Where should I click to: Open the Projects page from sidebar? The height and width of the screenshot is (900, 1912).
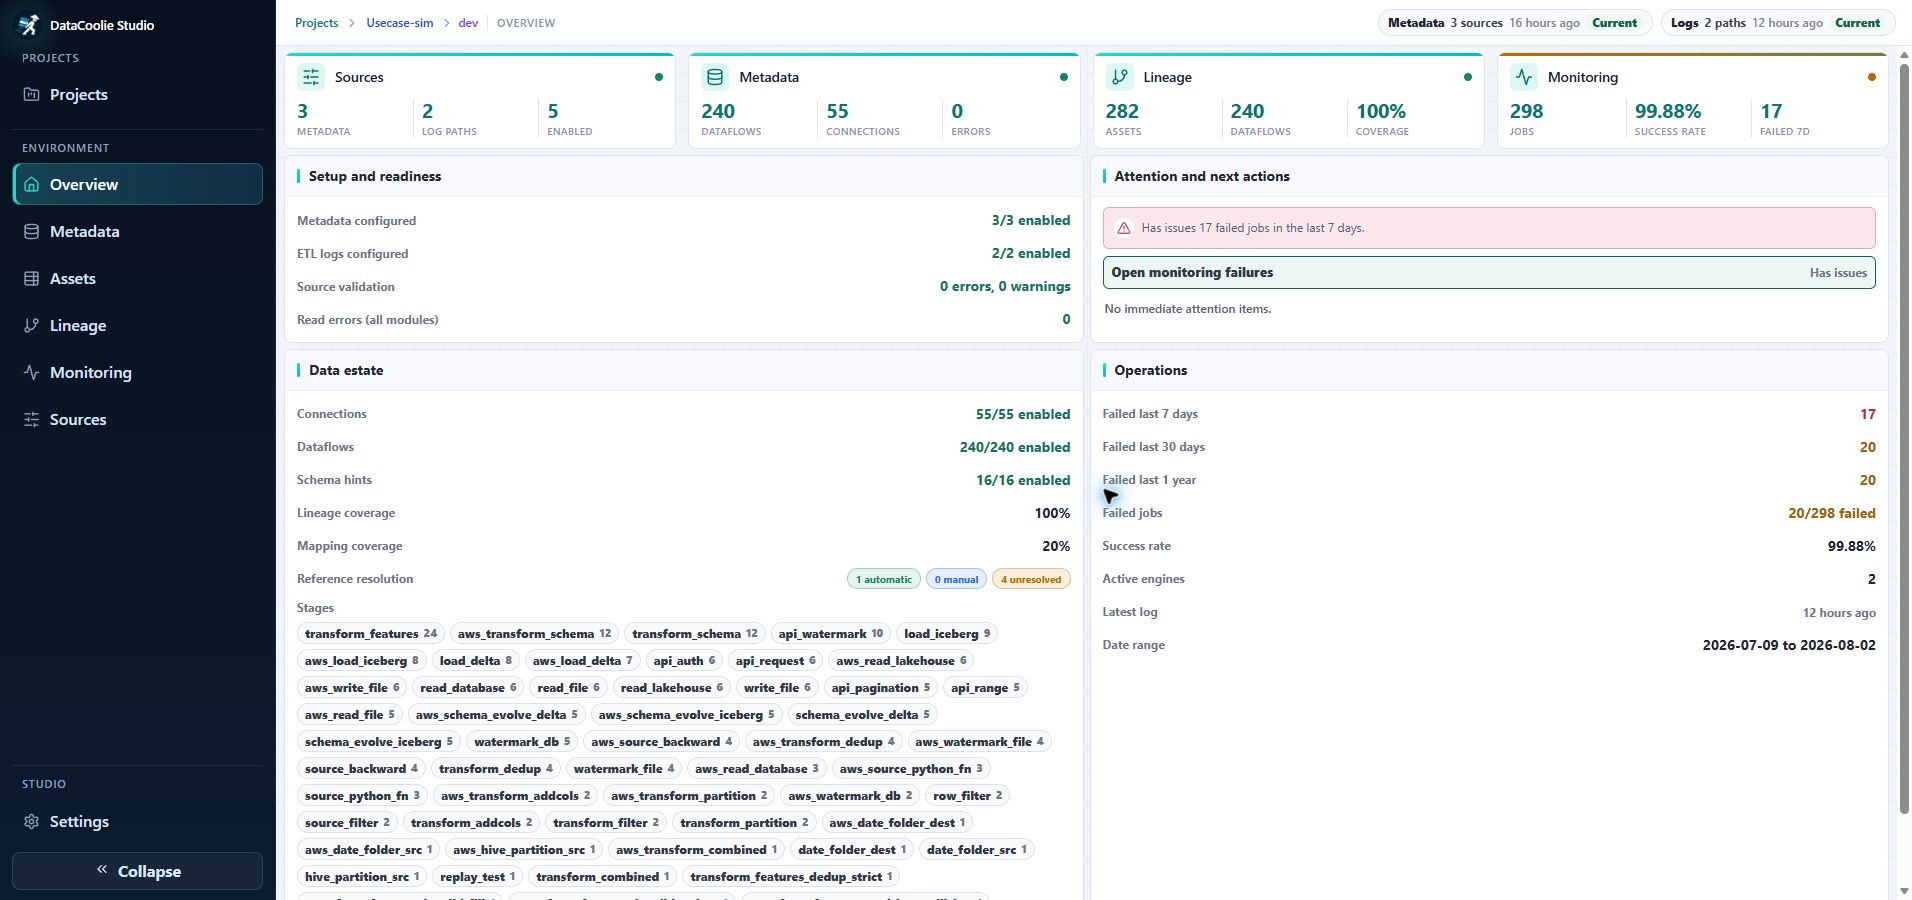tap(138, 95)
